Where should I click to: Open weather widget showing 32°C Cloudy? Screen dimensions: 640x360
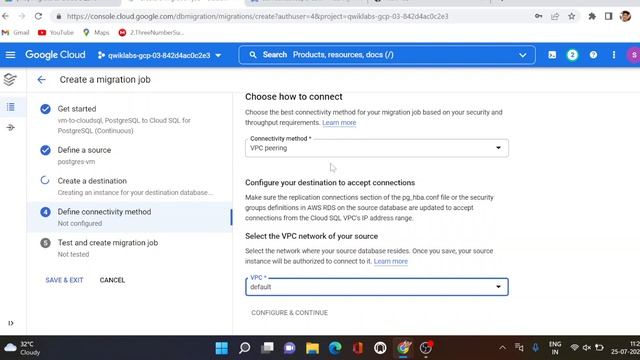pos(22,348)
